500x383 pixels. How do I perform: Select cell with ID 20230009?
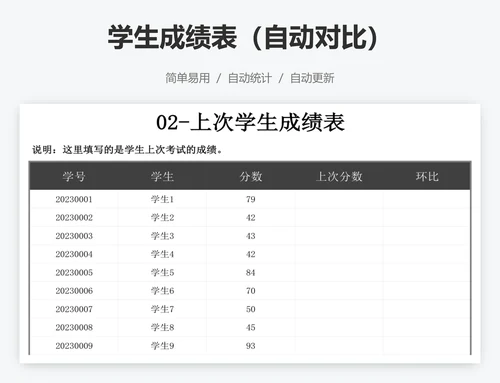point(74,346)
